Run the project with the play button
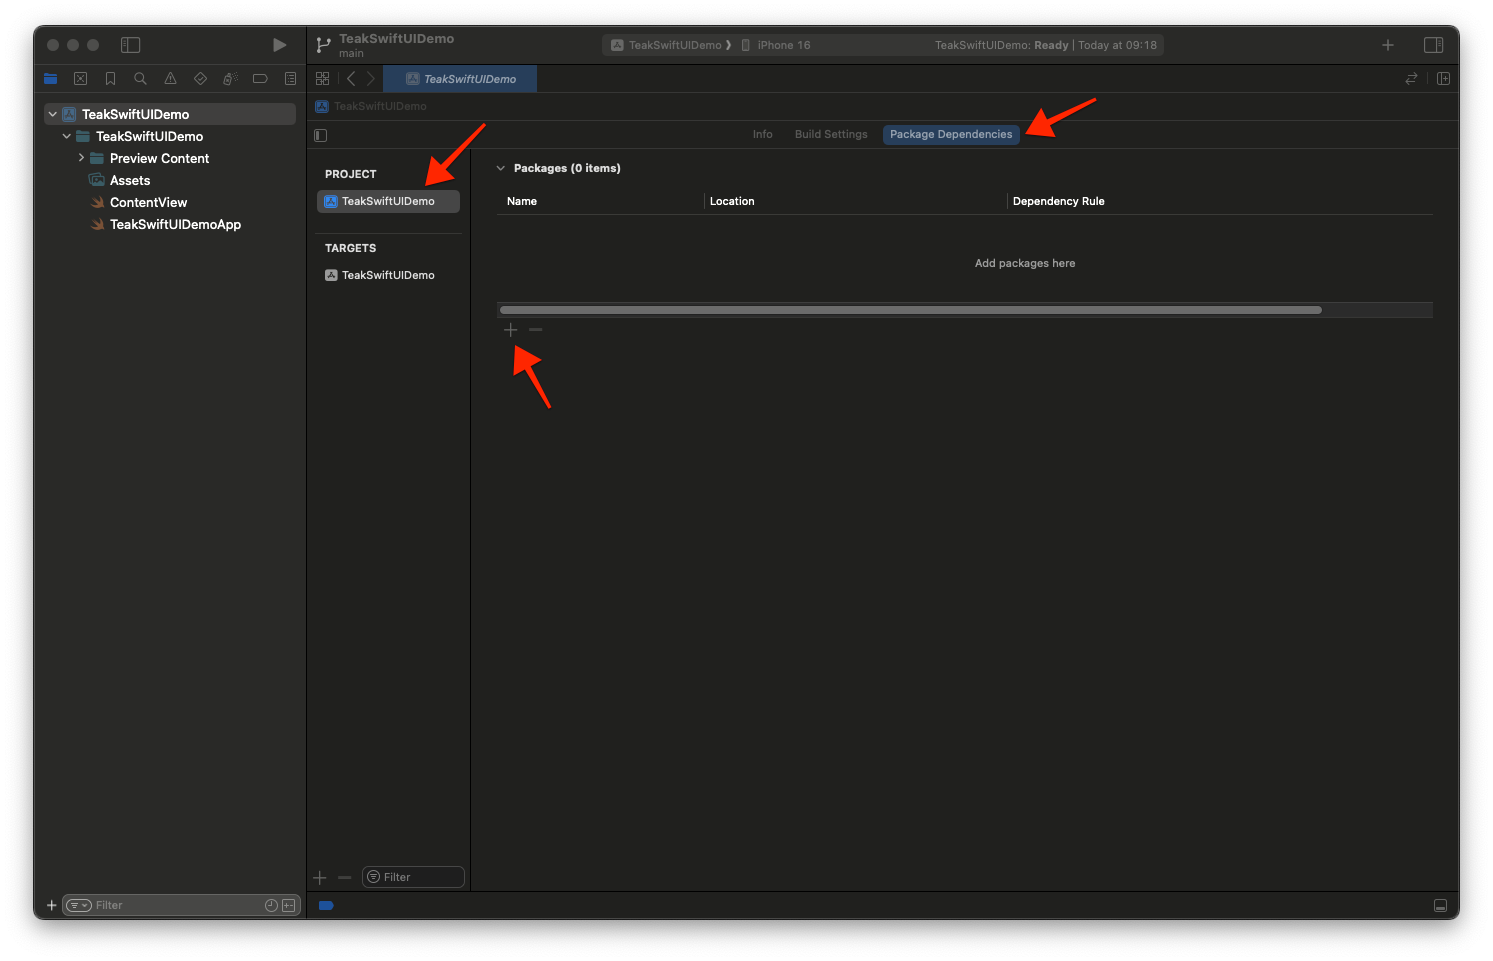 (x=279, y=45)
